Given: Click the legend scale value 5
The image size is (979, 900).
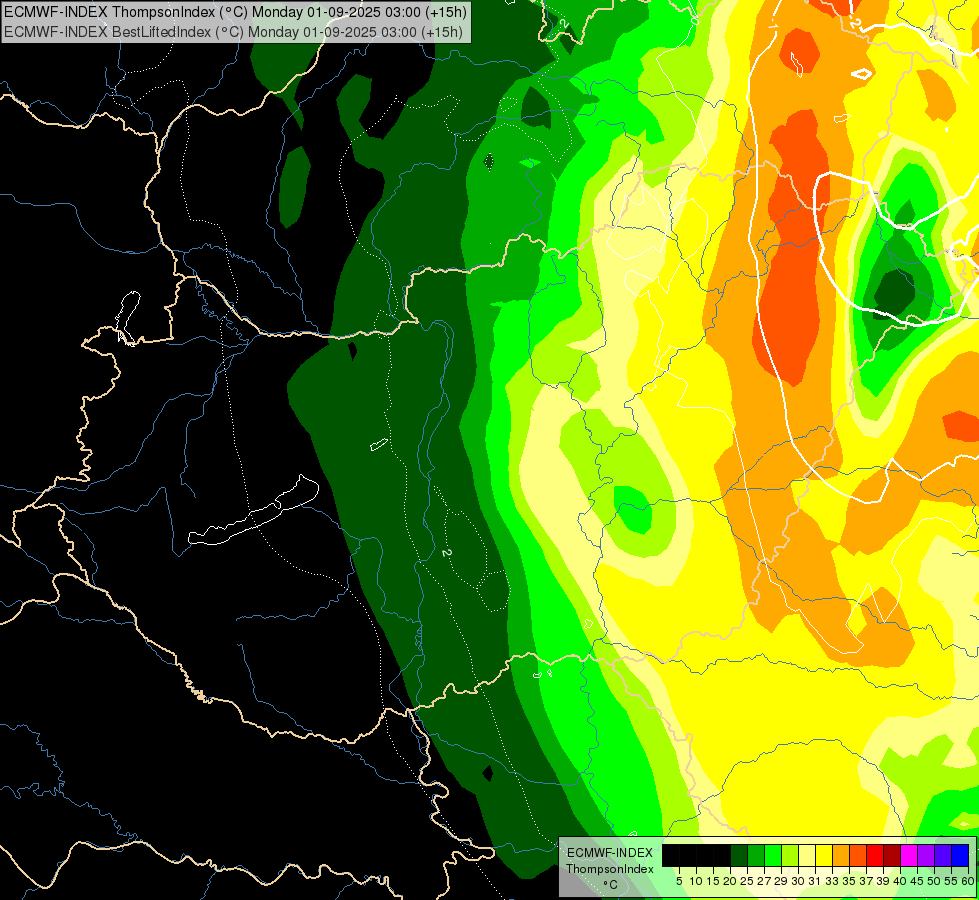Looking at the screenshot, I should coord(679,881).
